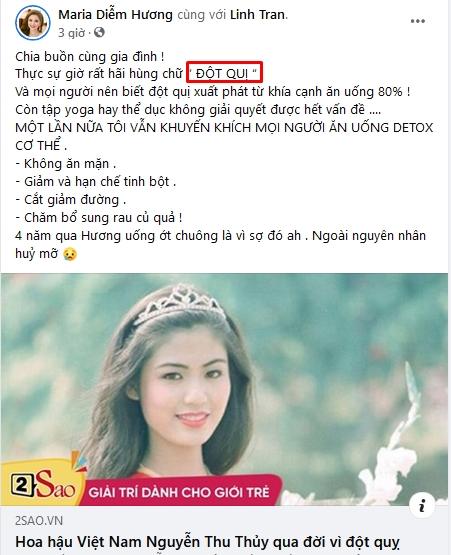
Task: Click the 'Không ăn mặn' bullet line
Action: coord(66,164)
